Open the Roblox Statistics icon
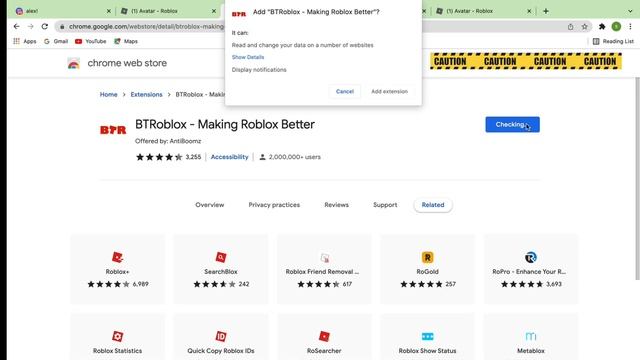The height and width of the screenshot is (360, 640). pos(118,336)
